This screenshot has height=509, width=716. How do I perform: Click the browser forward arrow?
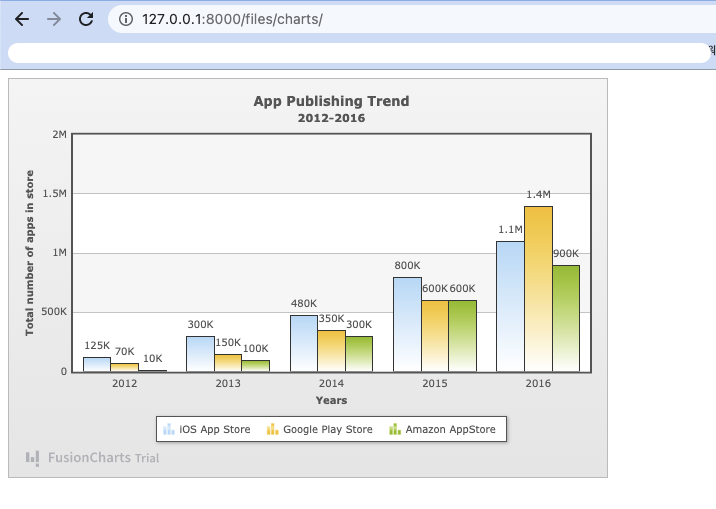[x=54, y=19]
